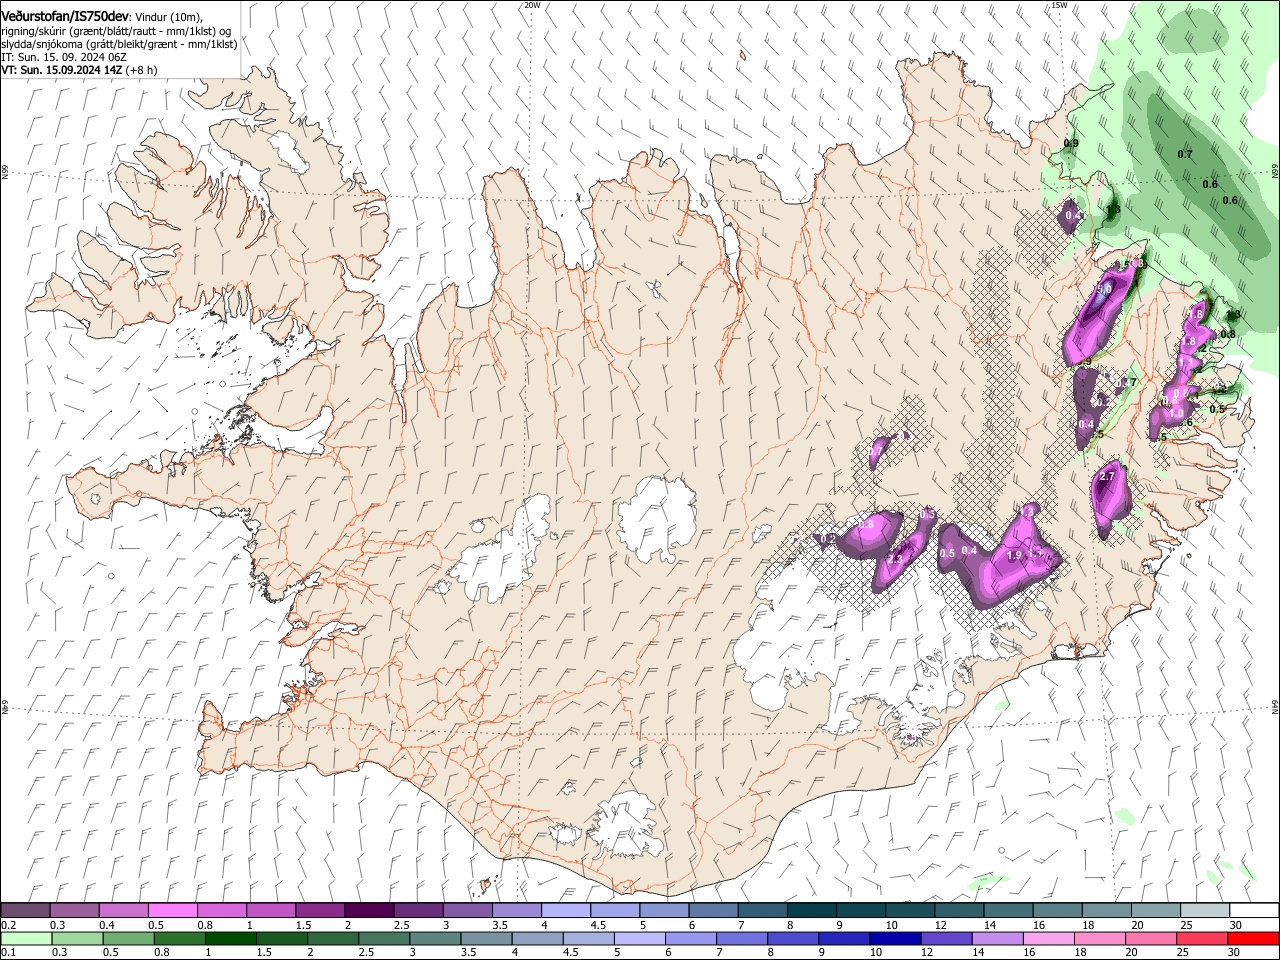Click the 3.5 label in the top legend row
Image resolution: width=1280 pixels, height=960 pixels.
(499, 925)
